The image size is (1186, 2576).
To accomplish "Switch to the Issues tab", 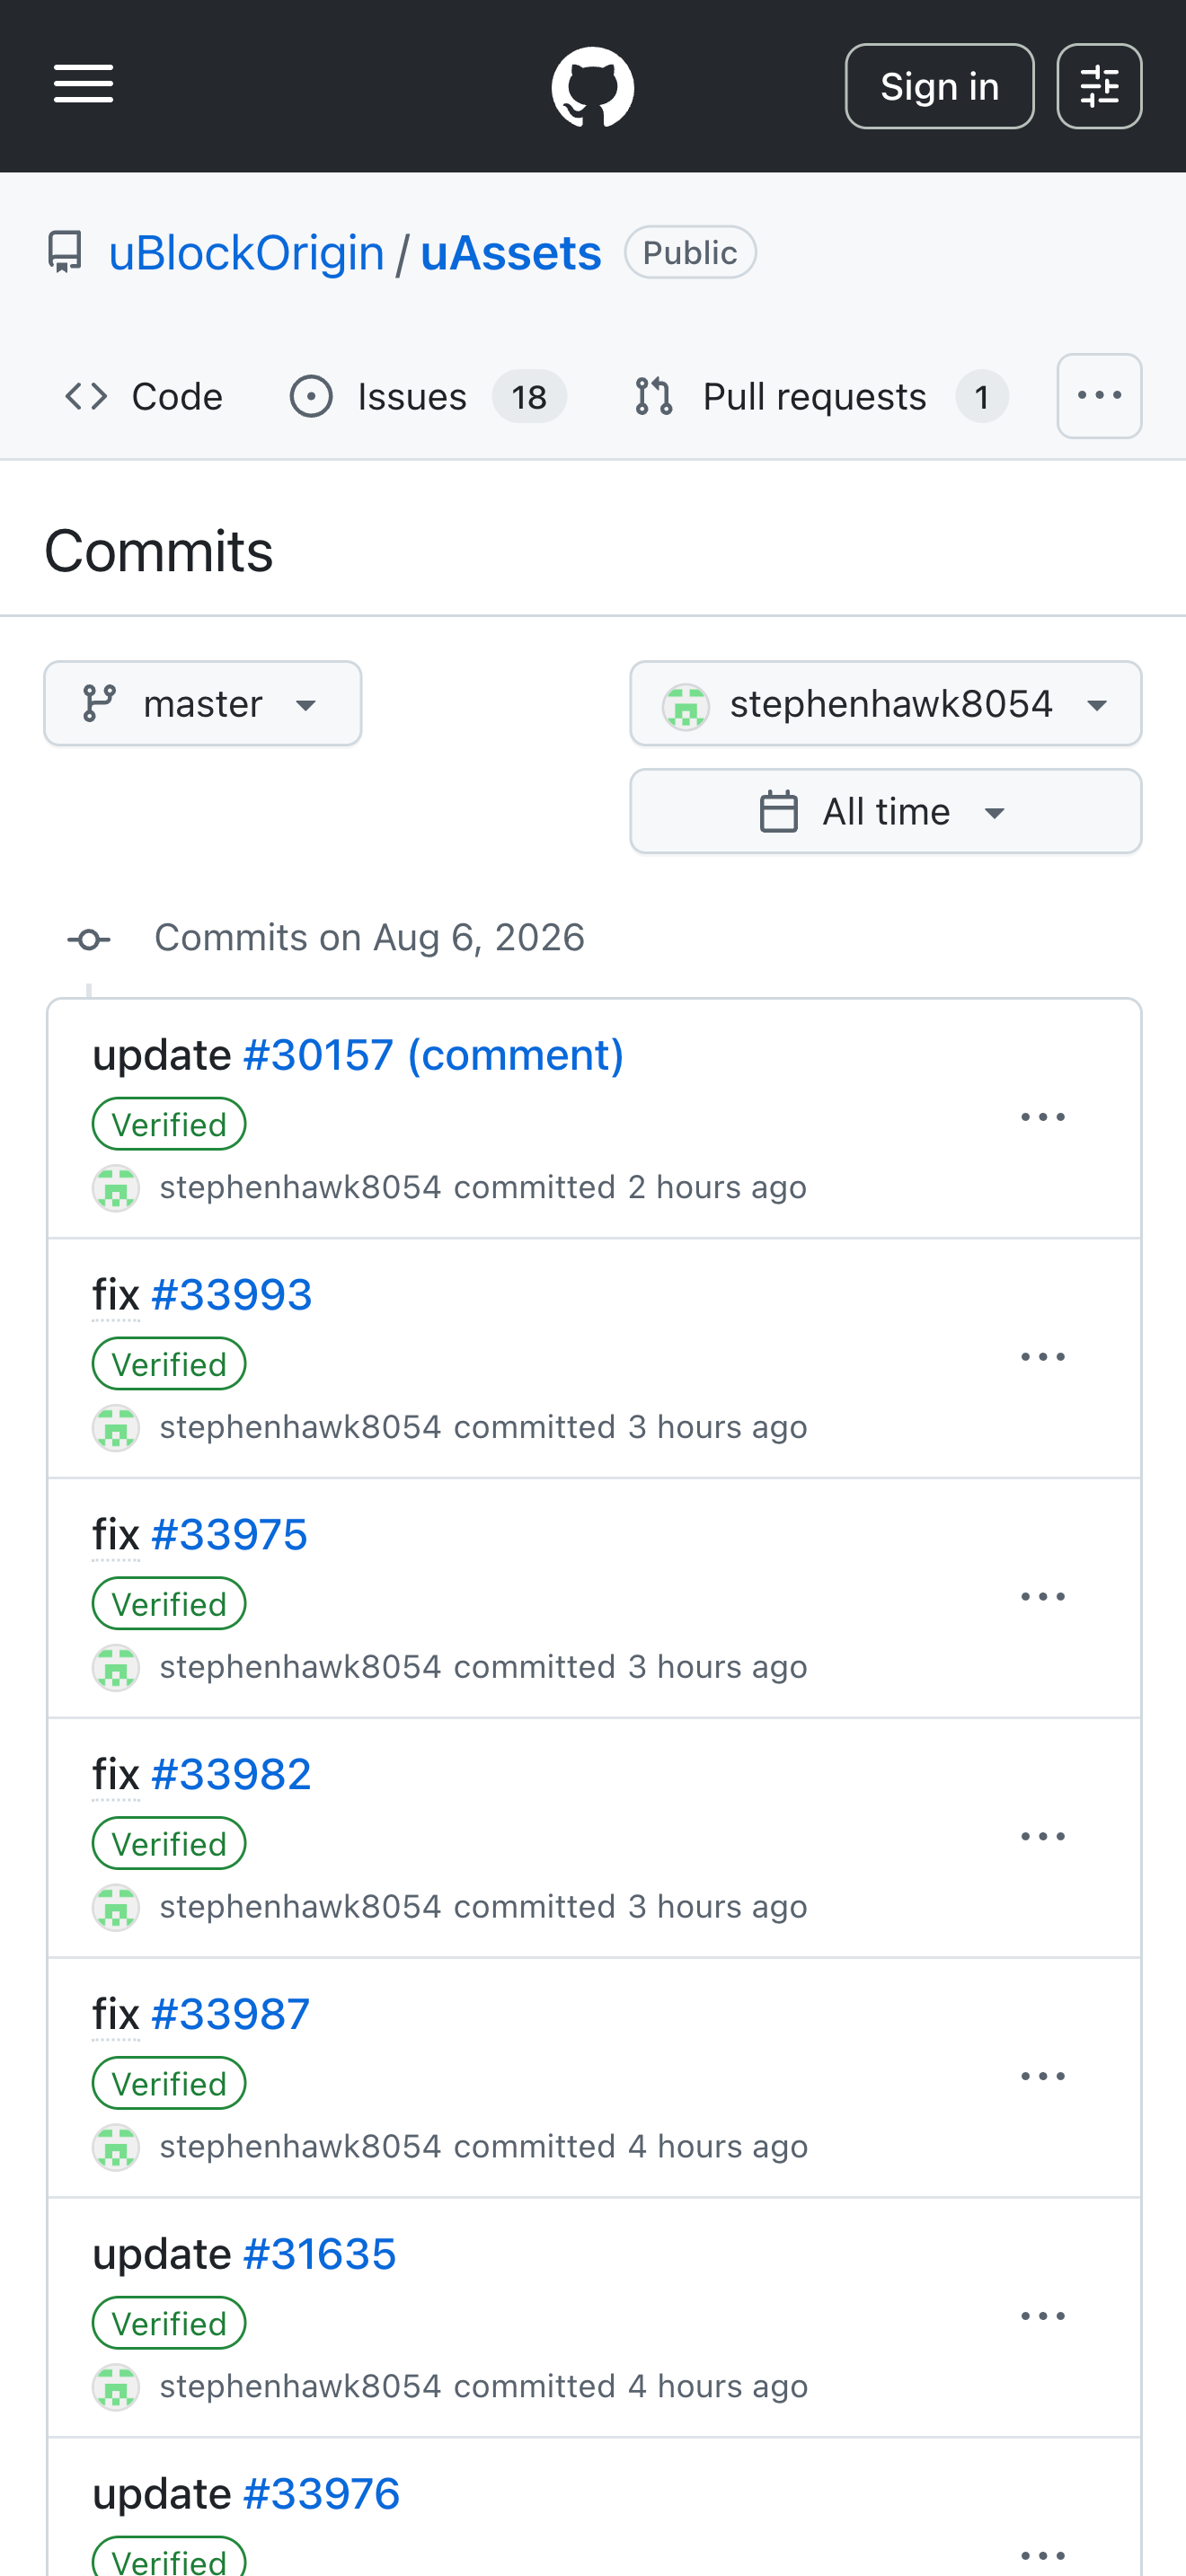I will coord(428,397).
